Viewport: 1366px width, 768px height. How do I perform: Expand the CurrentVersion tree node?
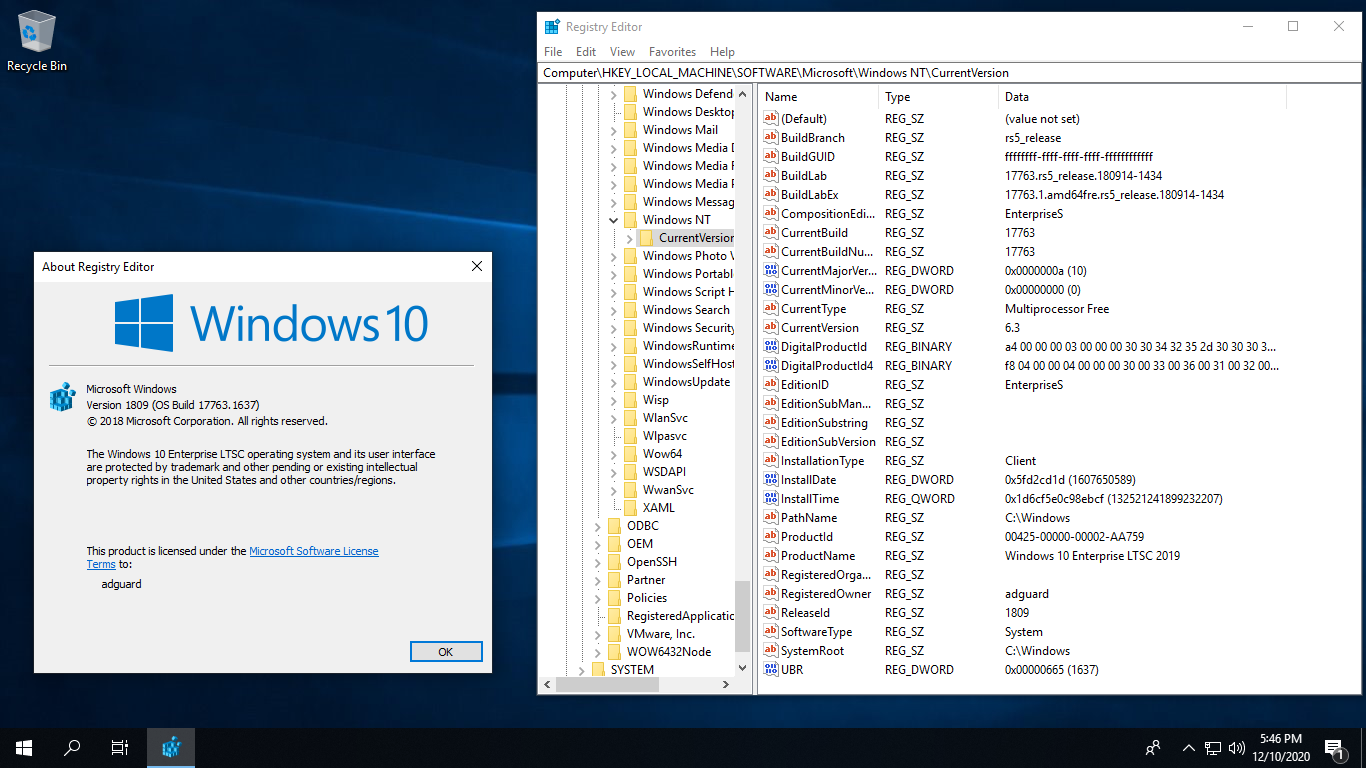coord(629,237)
